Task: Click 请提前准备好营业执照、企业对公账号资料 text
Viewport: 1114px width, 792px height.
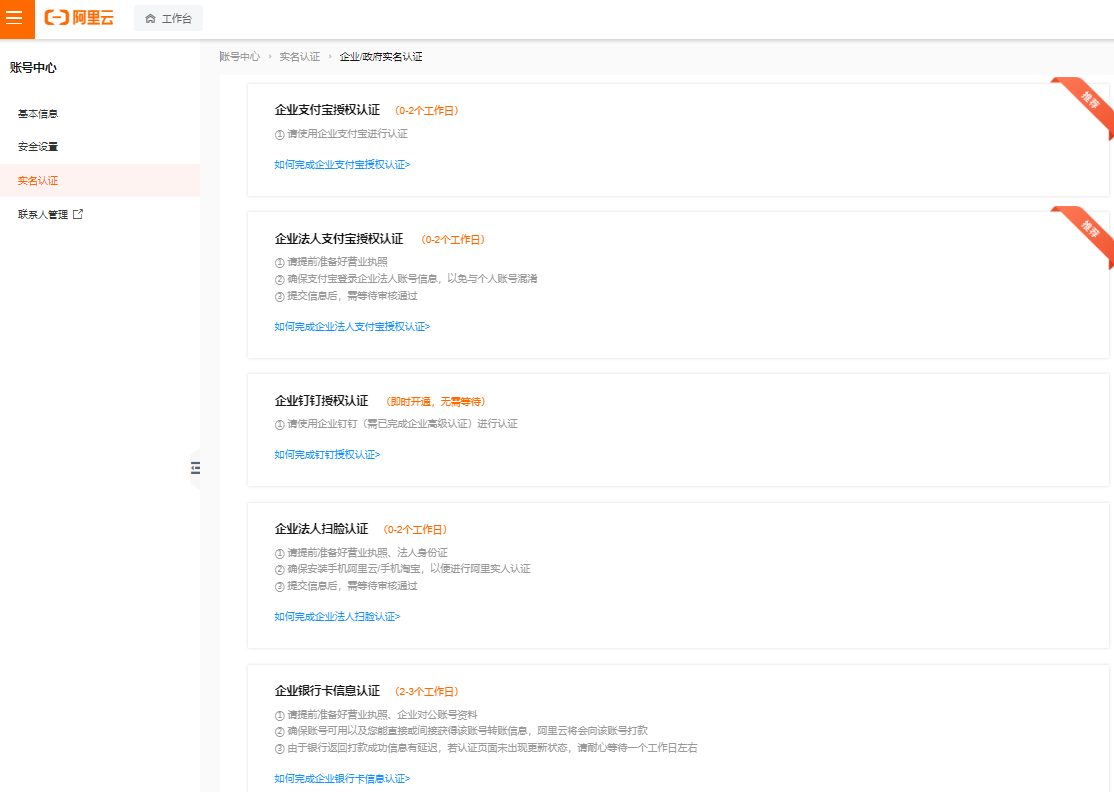Action: [x=382, y=715]
